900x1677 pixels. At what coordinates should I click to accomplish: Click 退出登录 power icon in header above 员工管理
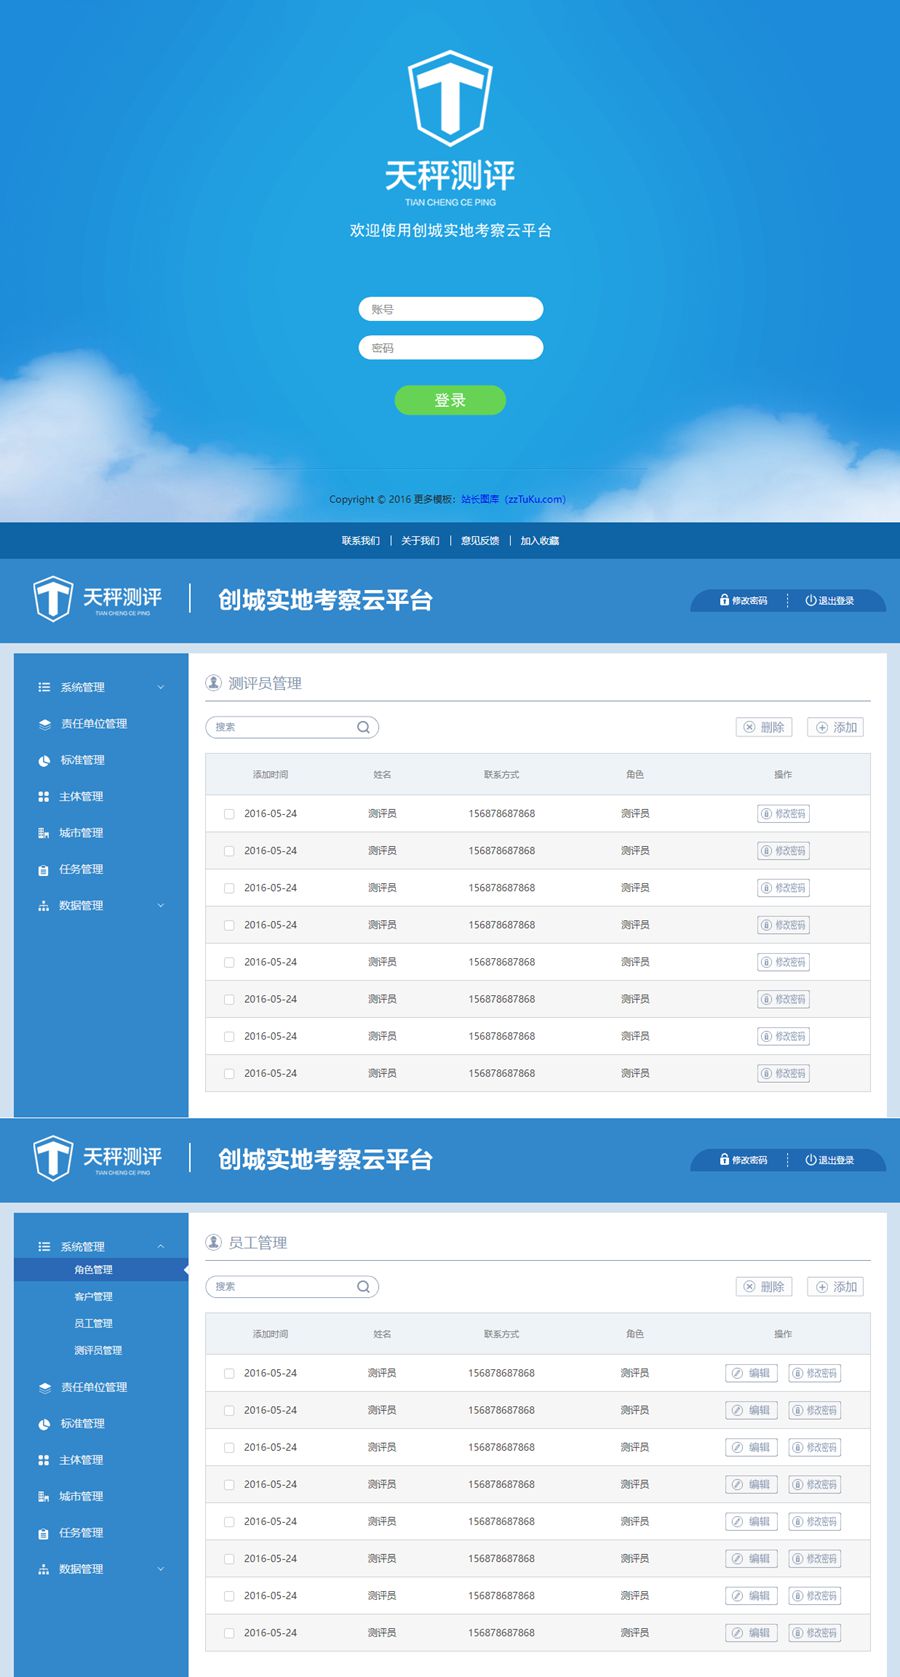[x=811, y=1160]
